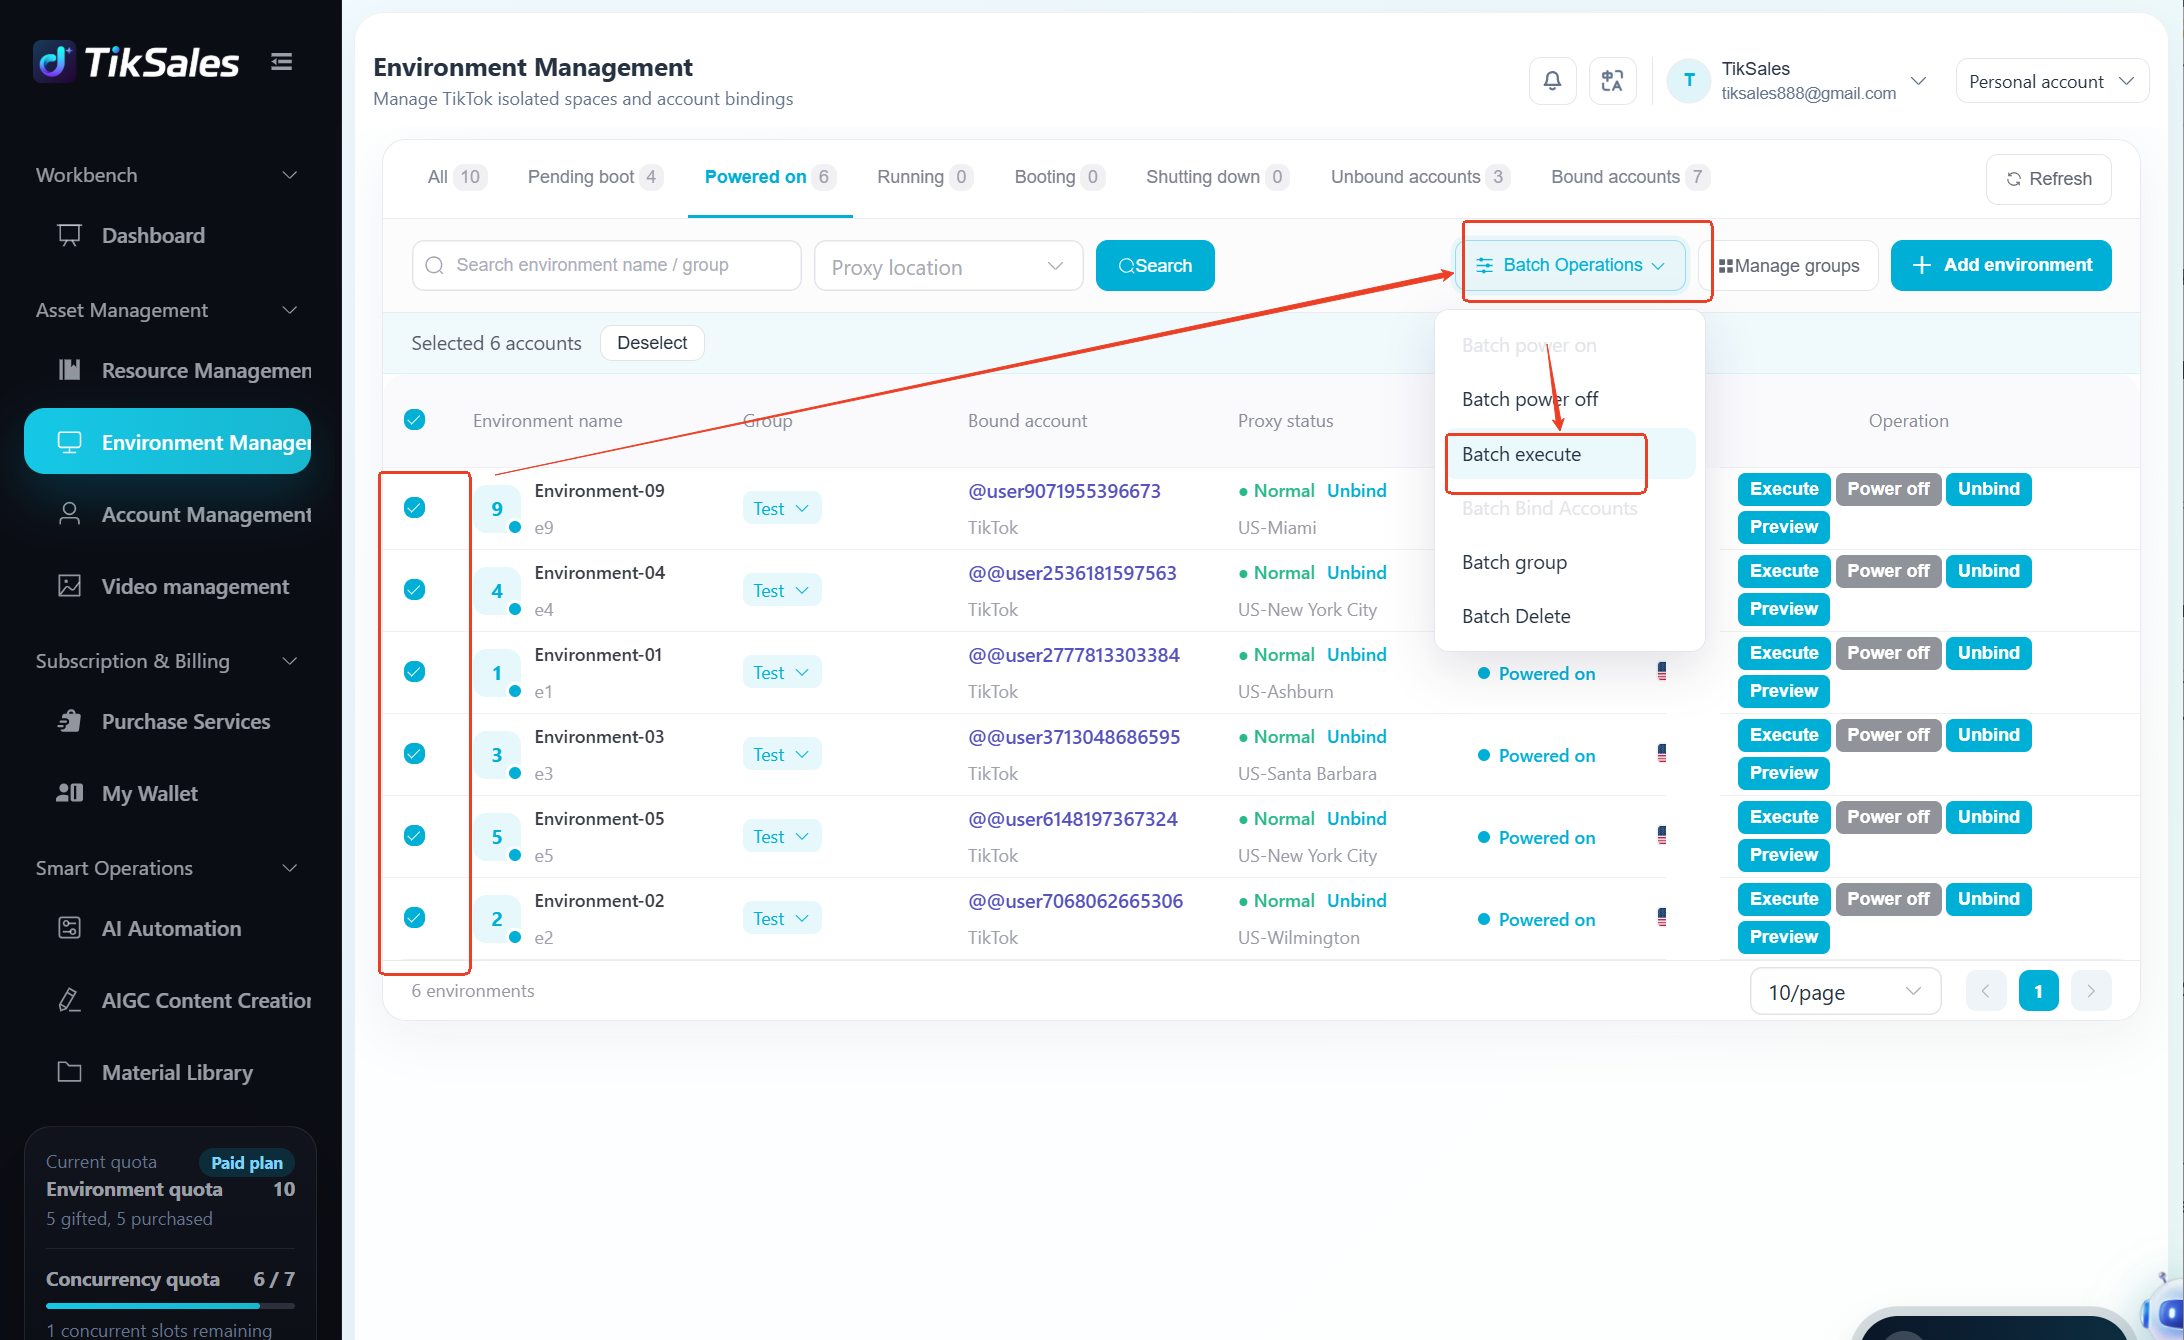Open AI Automation in the sidebar
Image resolution: width=2184 pixels, height=1340 pixels.
pyautogui.click(x=171, y=928)
